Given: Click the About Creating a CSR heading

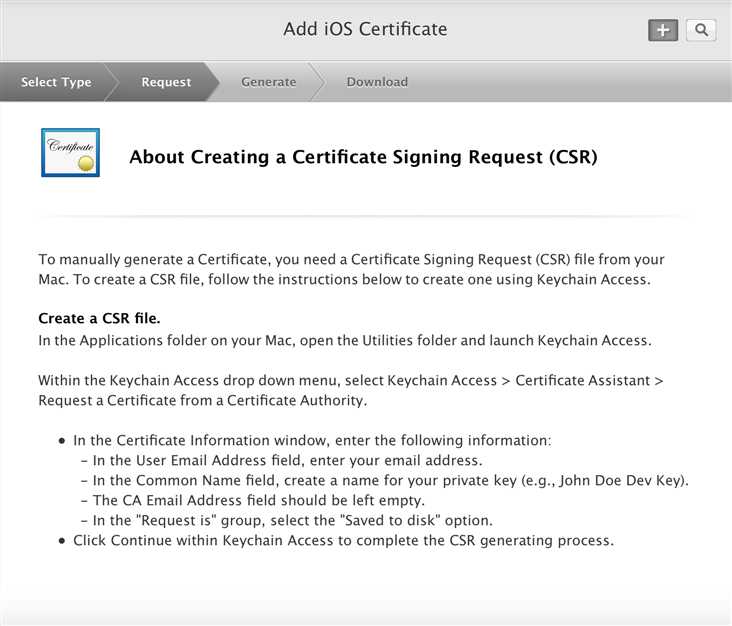Looking at the screenshot, I should pos(363,157).
